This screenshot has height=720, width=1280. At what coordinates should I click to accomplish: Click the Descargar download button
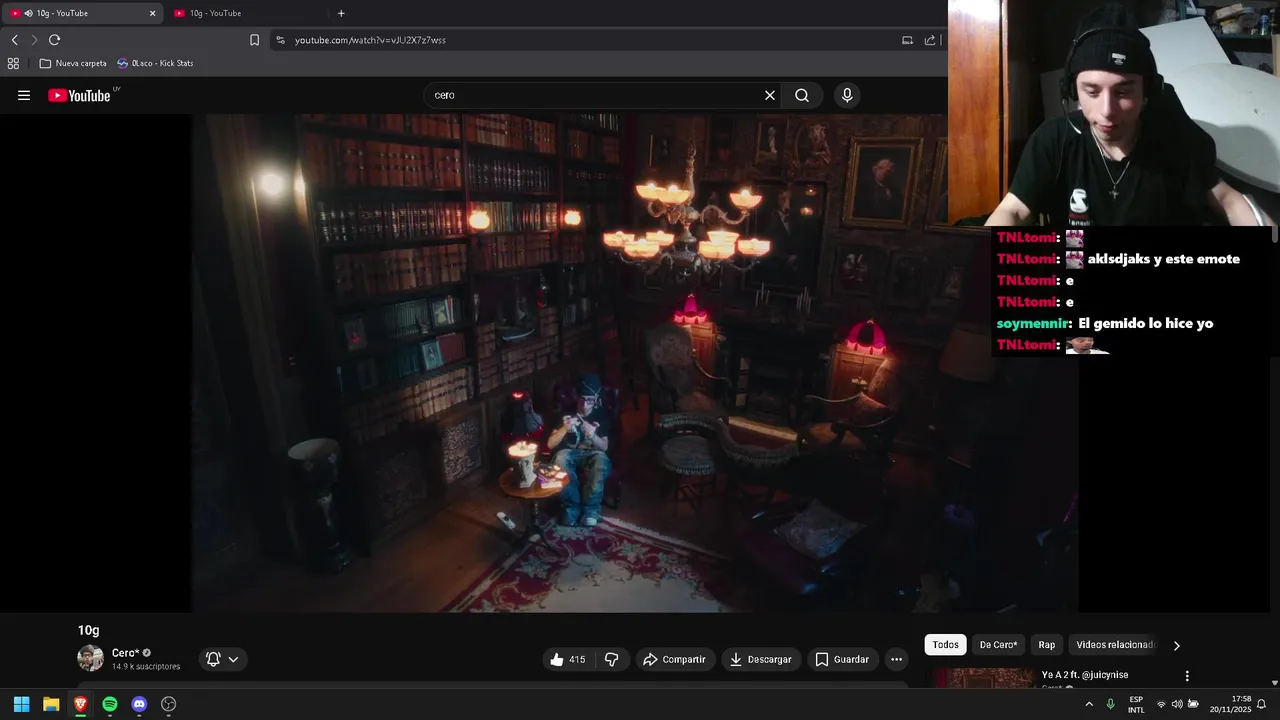(x=761, y=659)
